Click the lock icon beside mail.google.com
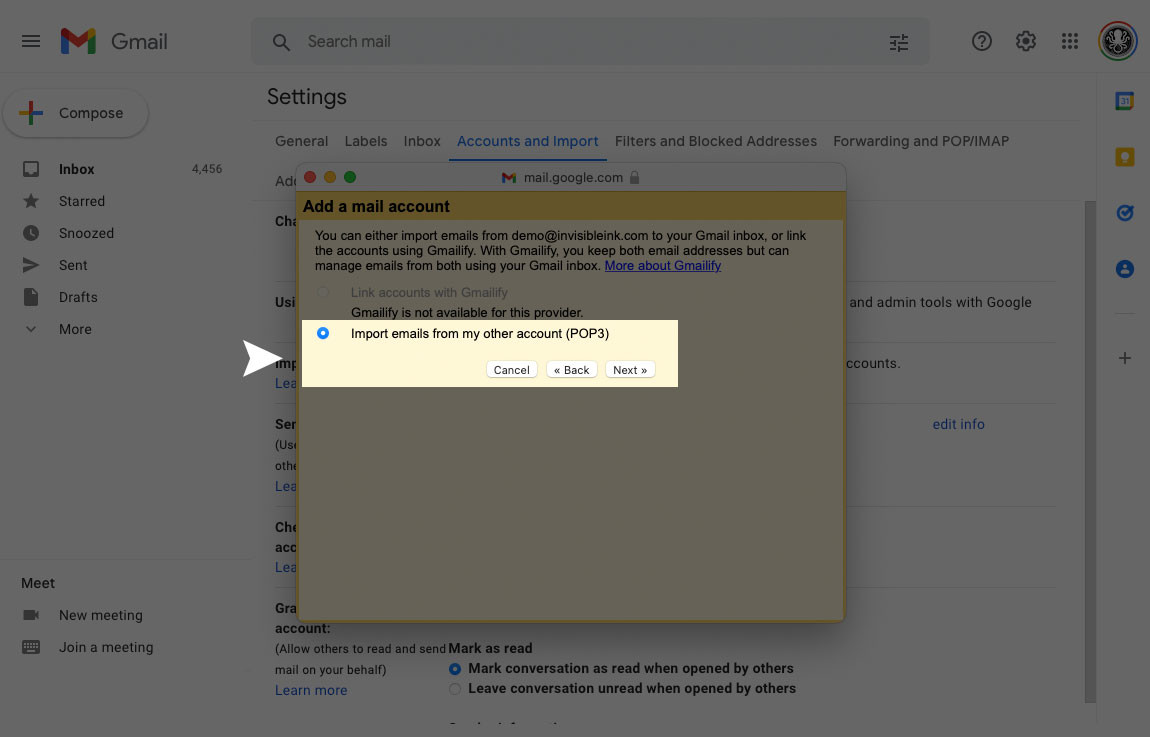Viewport: 1150px width, 737px height. tap(634, 177)
